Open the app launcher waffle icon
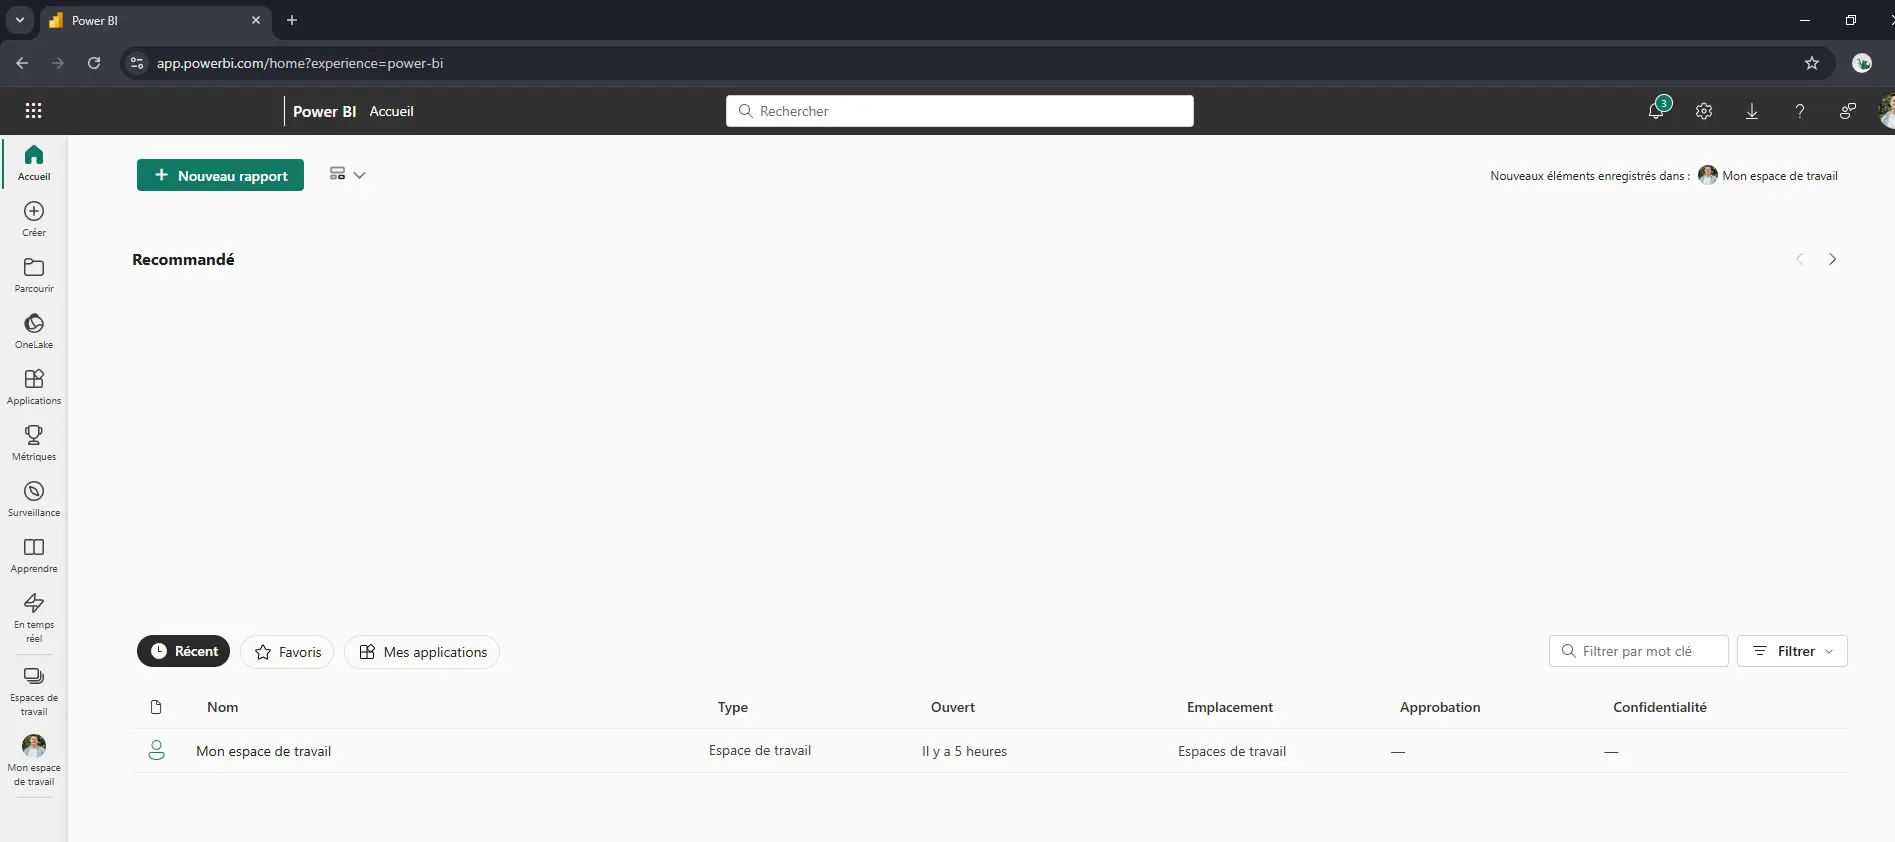Viewport: 1895px width, 842px height. pyautogui.click(x=33, y=111)
